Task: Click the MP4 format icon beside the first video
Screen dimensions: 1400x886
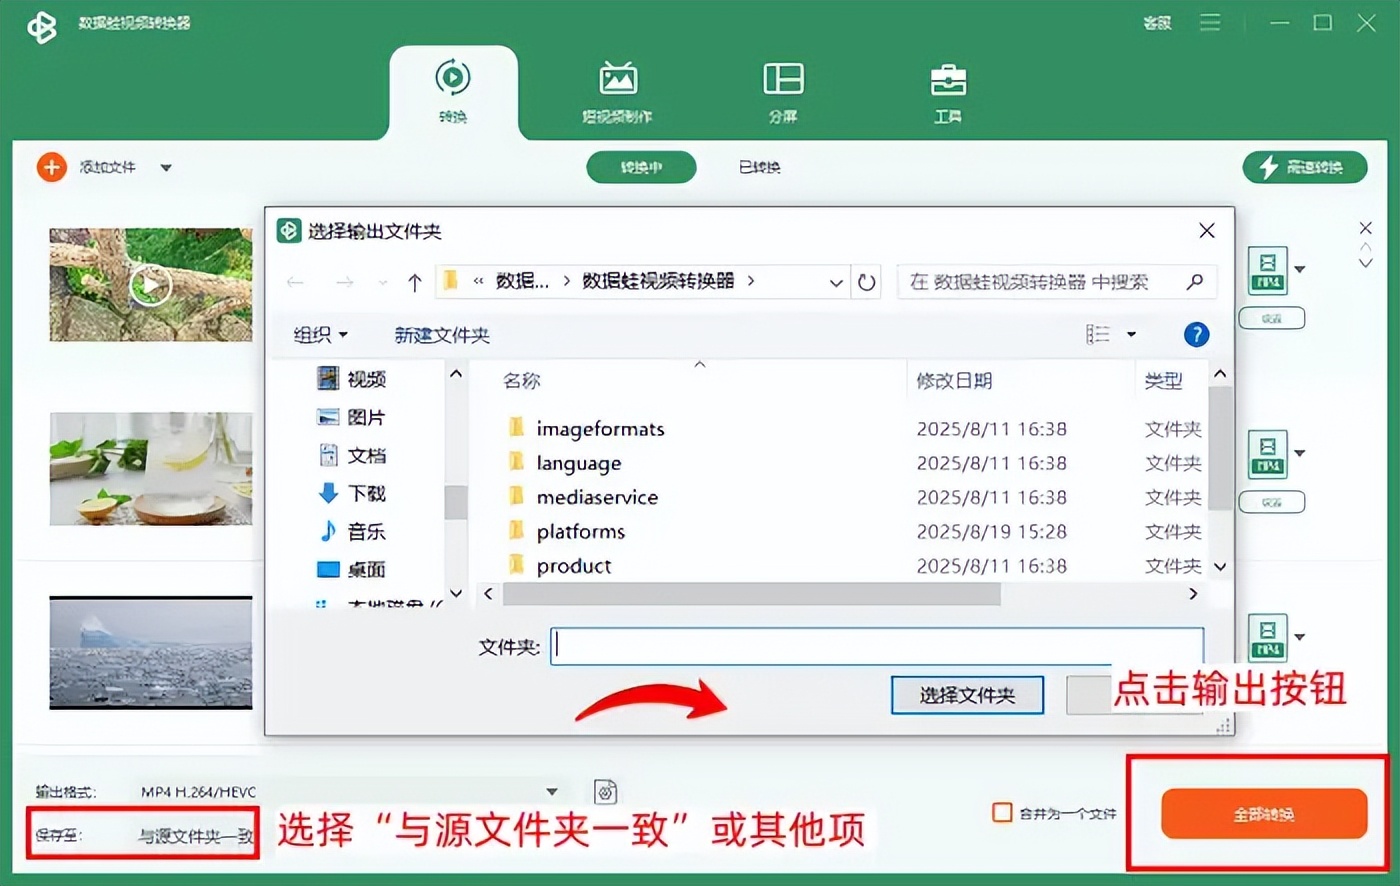Action: click(1266, 268)
